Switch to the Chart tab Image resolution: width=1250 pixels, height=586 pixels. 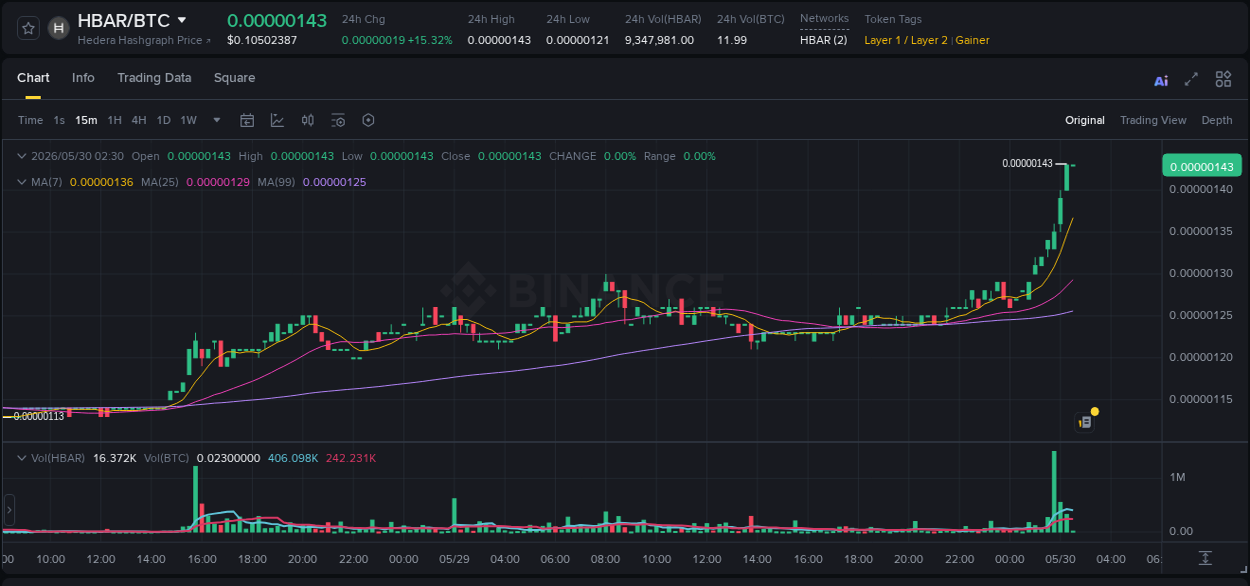point(33,78)
